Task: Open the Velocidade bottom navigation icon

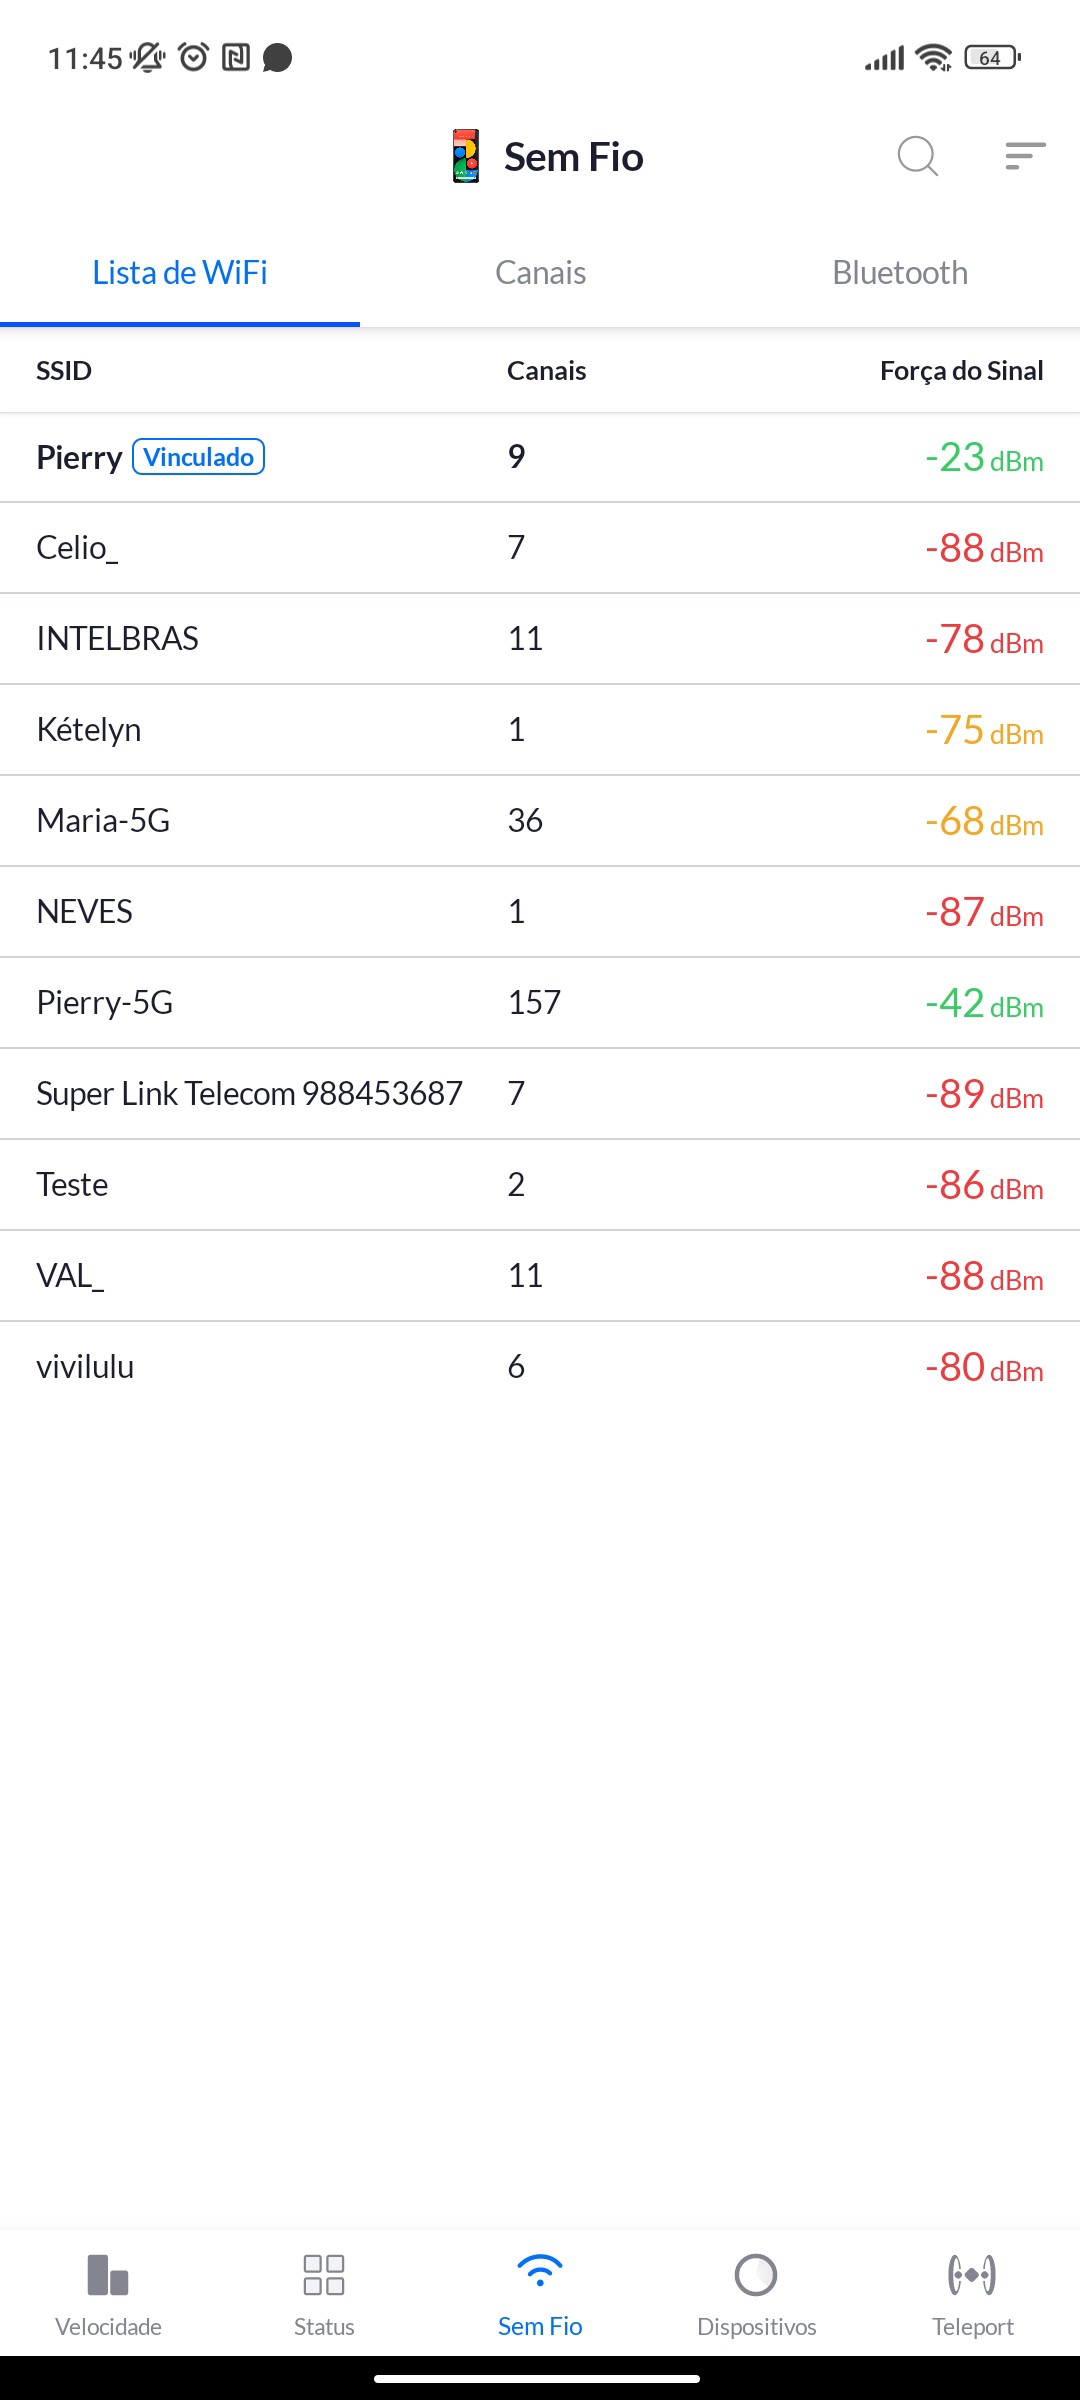Action: (108, 2275)
